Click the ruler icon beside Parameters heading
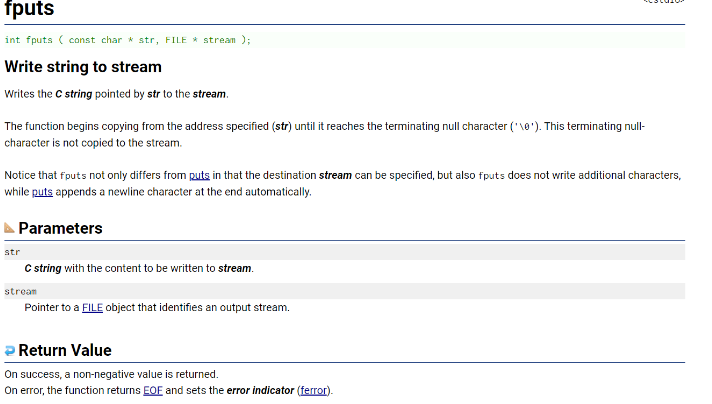The image size is (712, 404). pos(10,227)
